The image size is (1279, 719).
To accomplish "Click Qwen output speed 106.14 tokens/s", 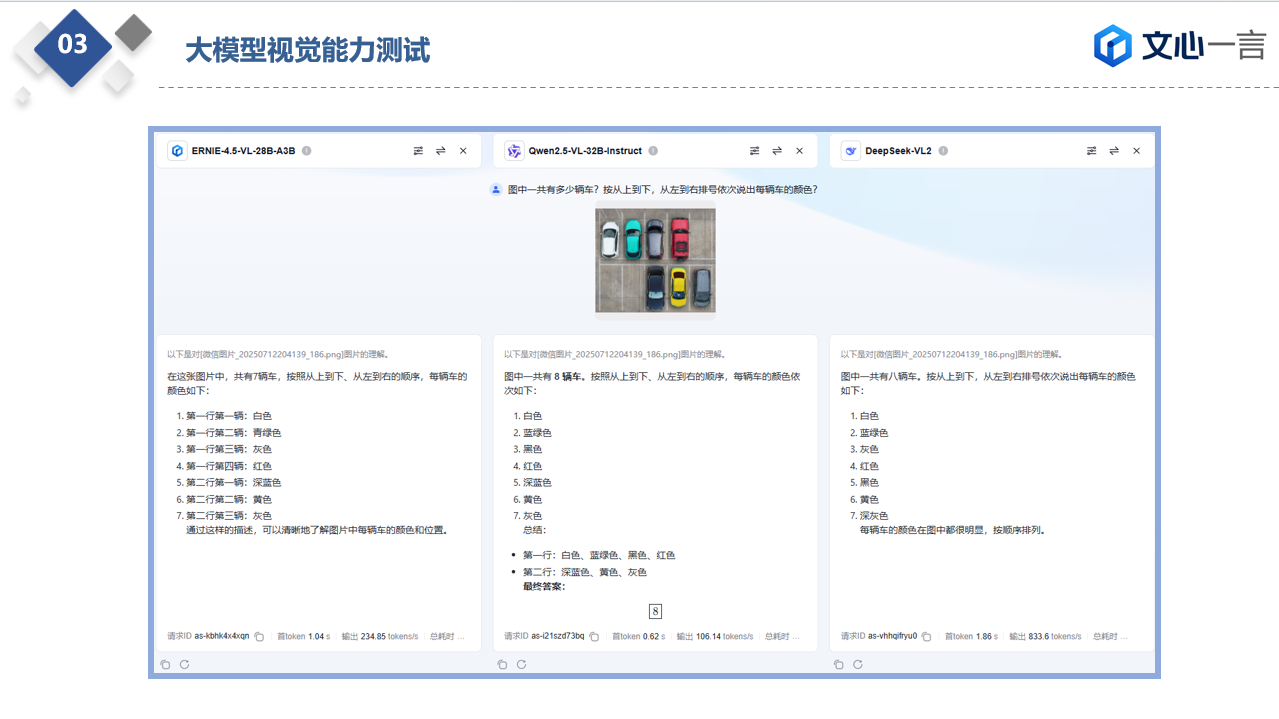I will 715,636.
